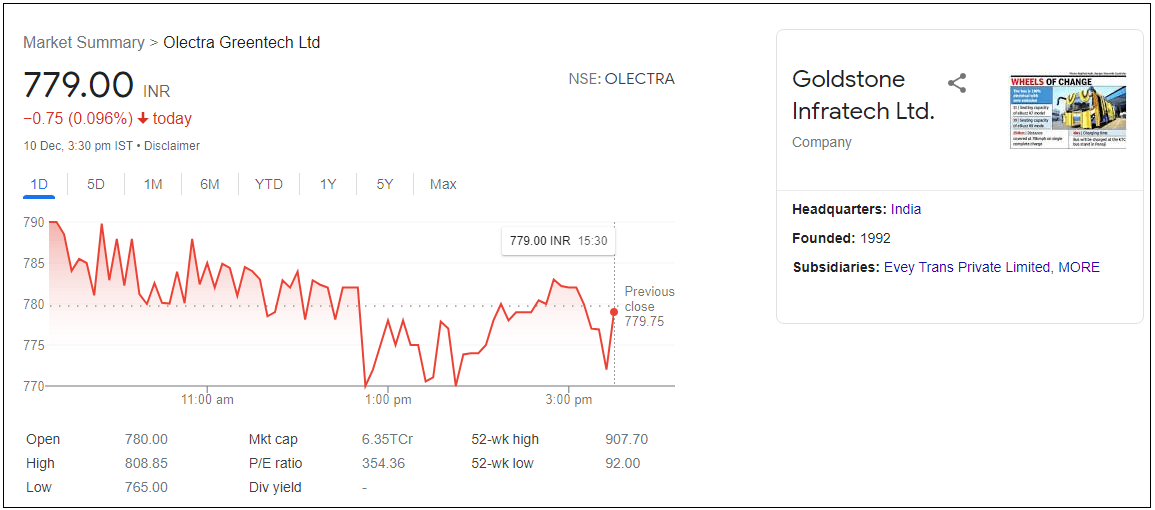
Task: Switch to the 5D chart range
Action: click(x=96, y=184)
